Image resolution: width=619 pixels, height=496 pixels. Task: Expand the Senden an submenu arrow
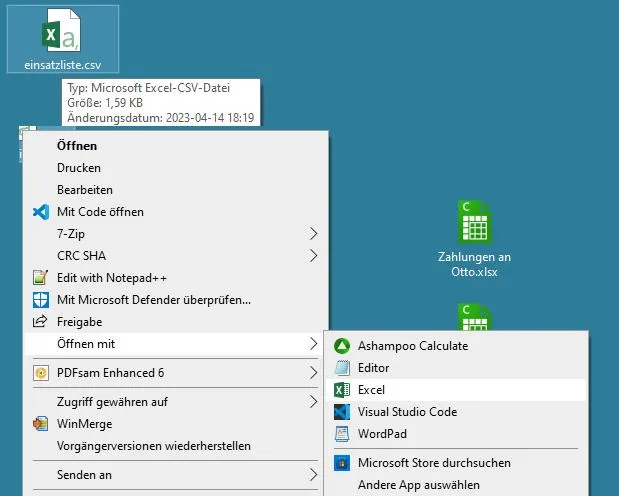tap(313, 475)
